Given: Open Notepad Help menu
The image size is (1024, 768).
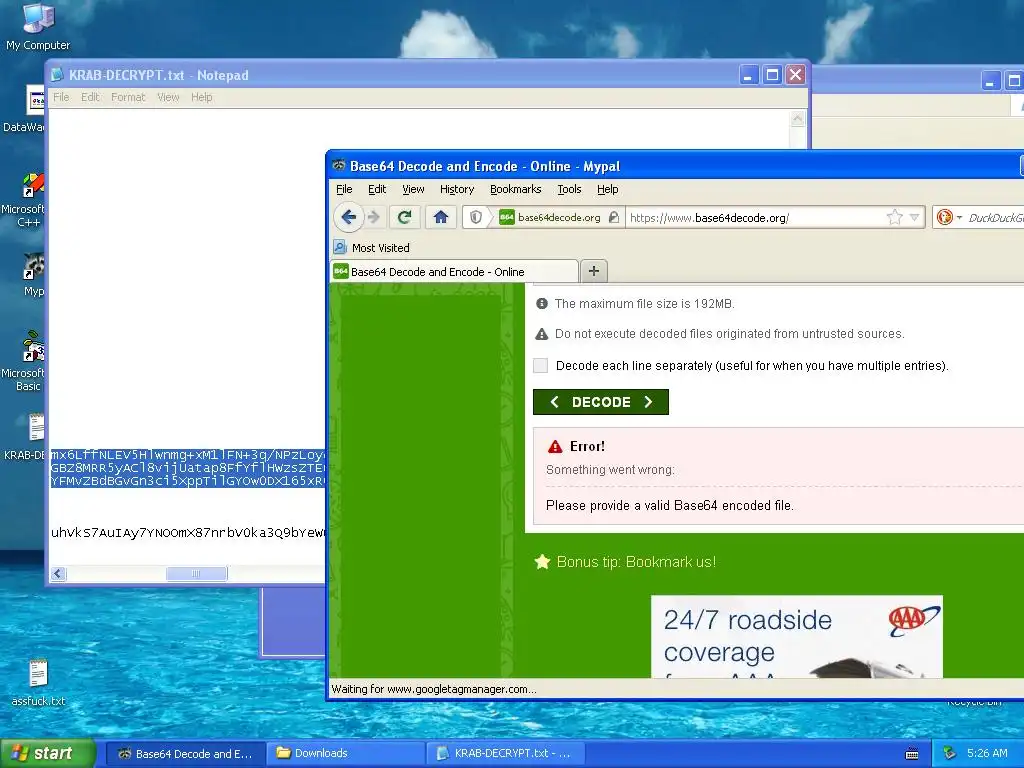Looking at the screenshot, I should click(202, 97).
